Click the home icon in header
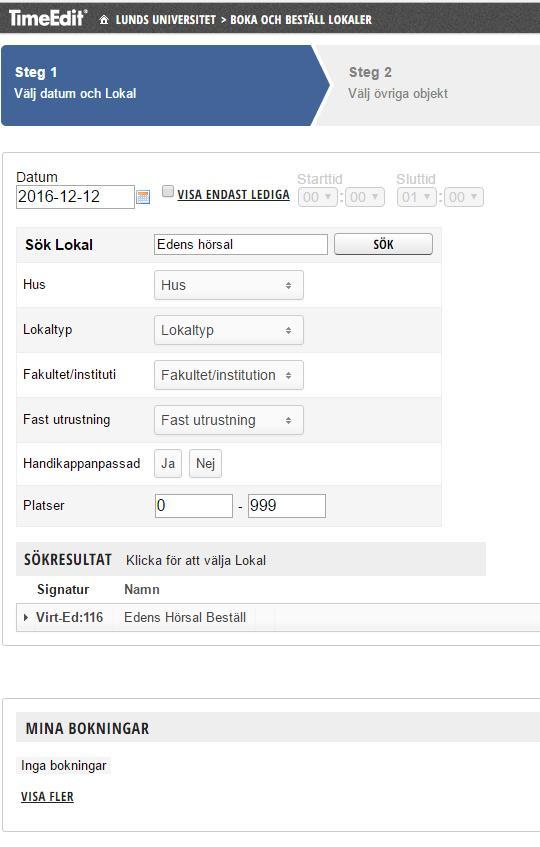540x847 pixels. pyautogui.click(x=104, y=20)
